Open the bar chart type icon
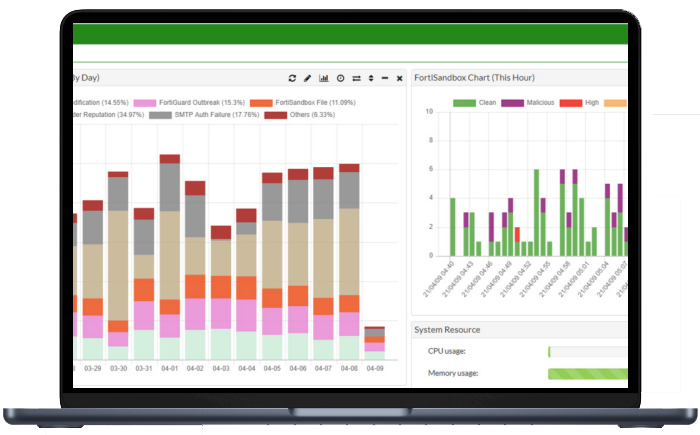This screenshot has height=435, width=700. pos(324,78)
